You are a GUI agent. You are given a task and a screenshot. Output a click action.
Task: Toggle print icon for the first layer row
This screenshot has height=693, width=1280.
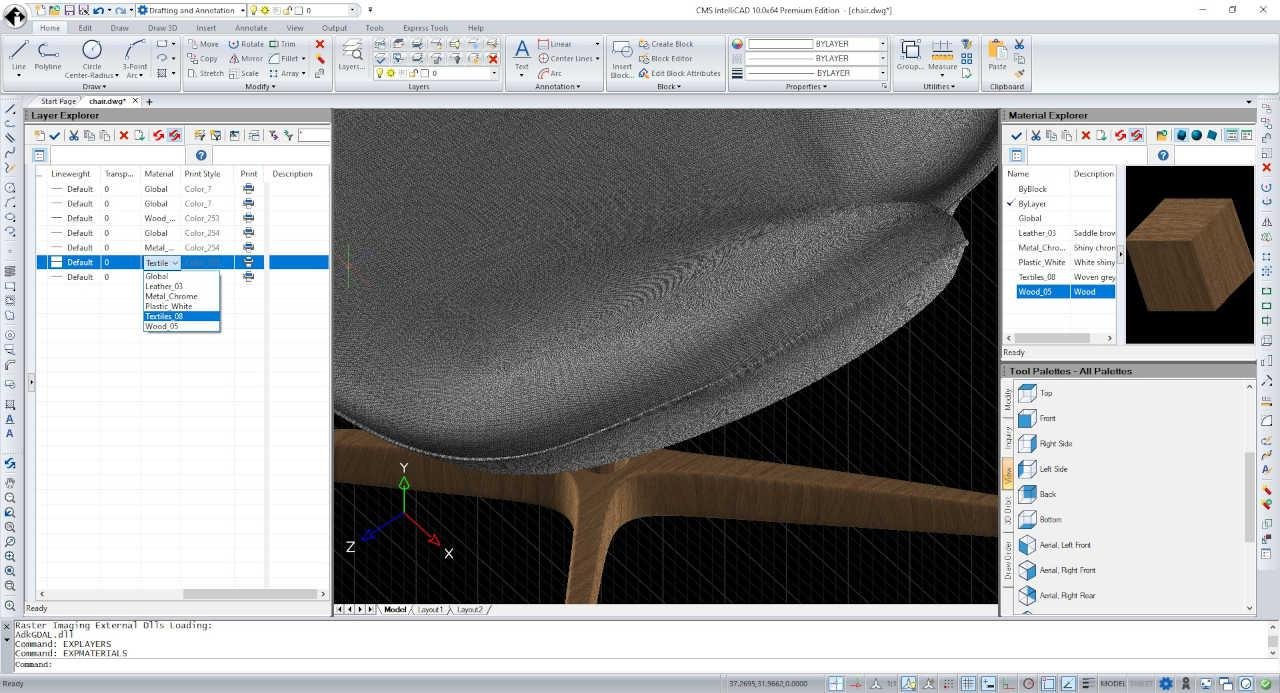point(248,189)
